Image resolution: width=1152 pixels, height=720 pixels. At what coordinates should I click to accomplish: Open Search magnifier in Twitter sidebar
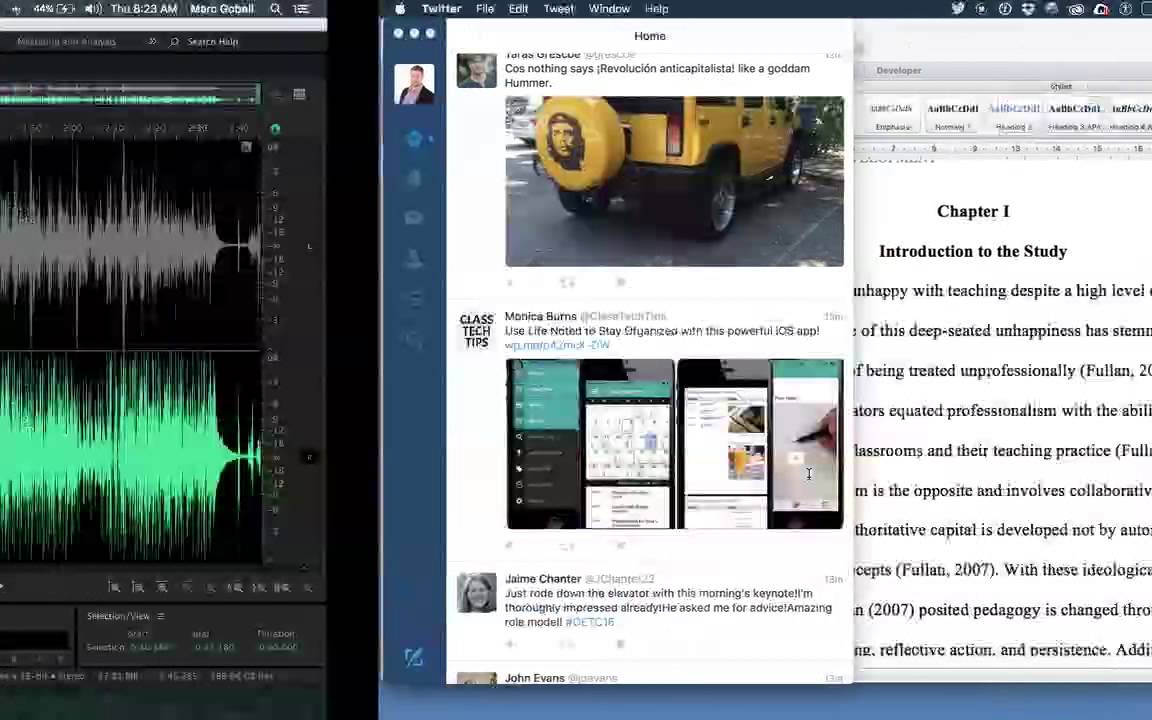click(414, 339)
